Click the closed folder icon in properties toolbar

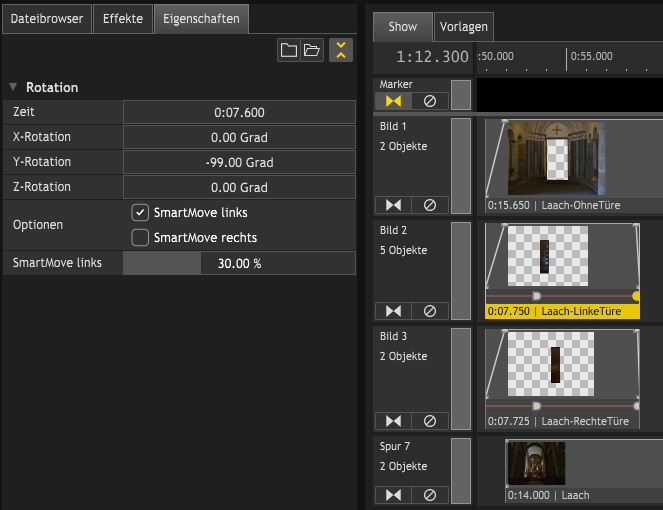click(289, 50)
